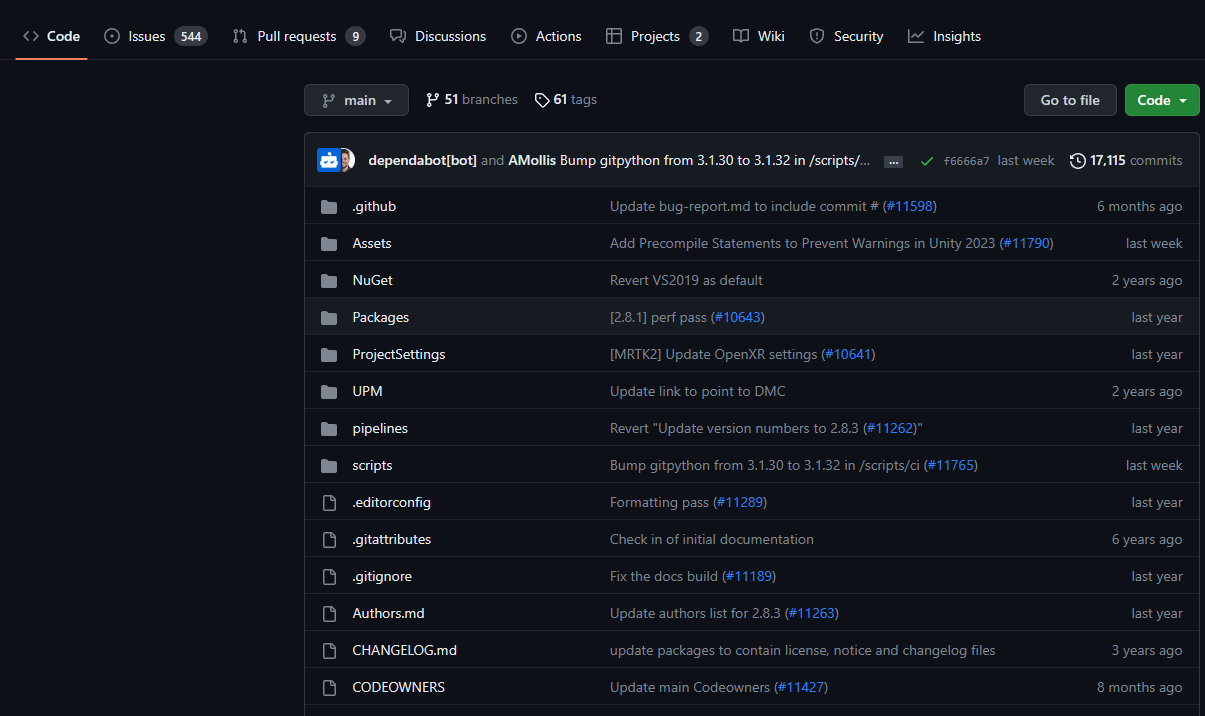Open the AMollis author link
Image resolution: width=1205 pixels, height=716 pixels.
(x=532, y=160)
